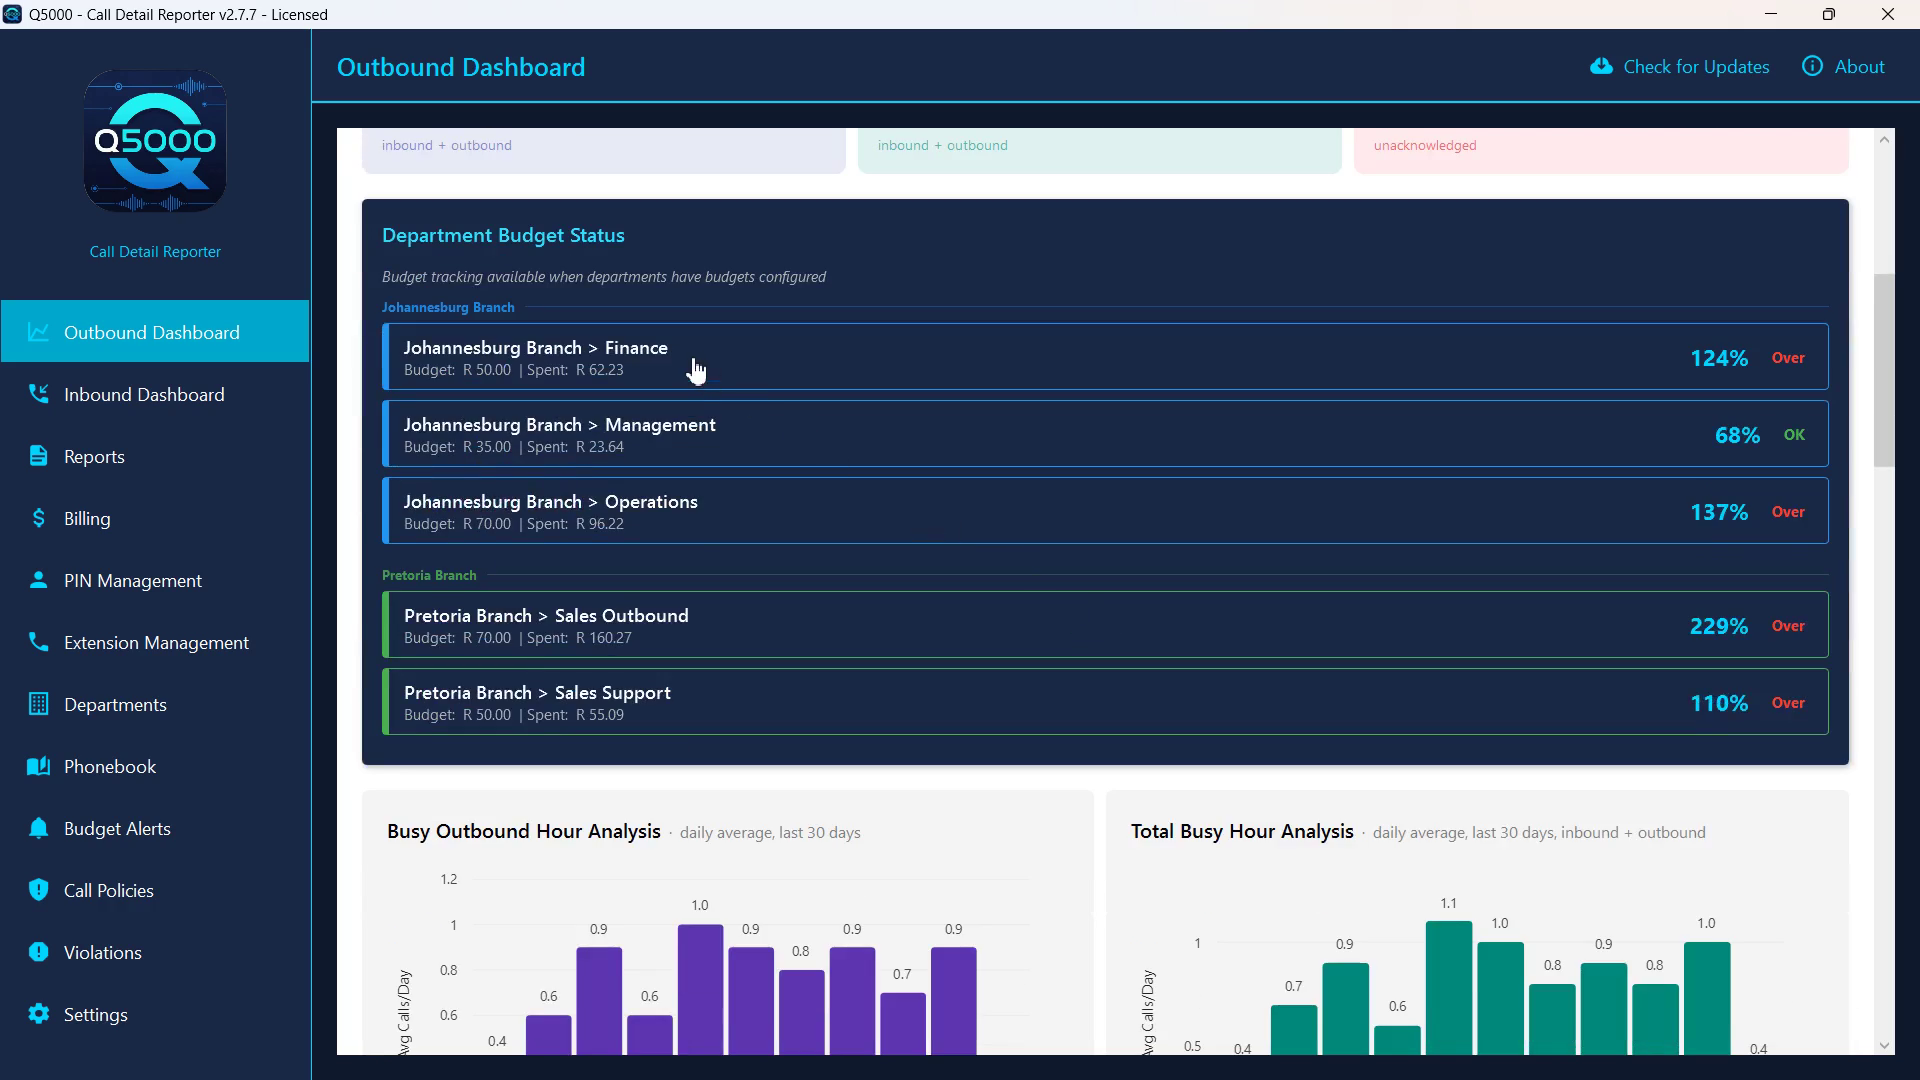Click the Budget Alerts bell icon
The height and width of the screenshot is (1080, 1920).
(38, 828)
